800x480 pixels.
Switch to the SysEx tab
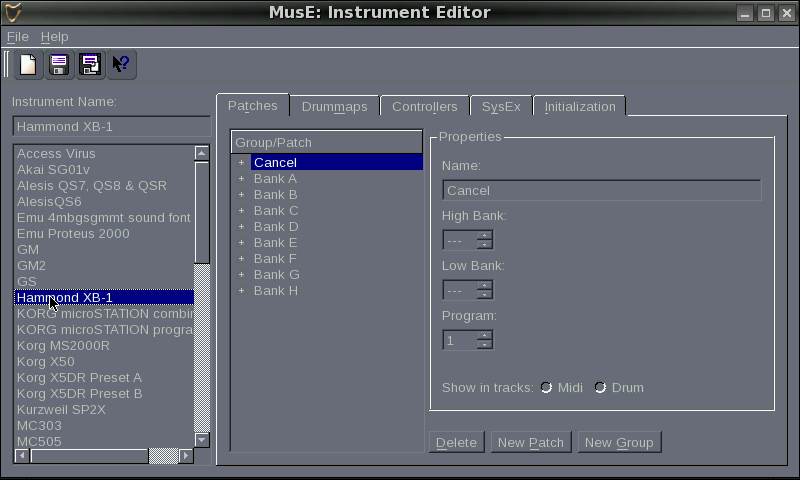point(501,107)
